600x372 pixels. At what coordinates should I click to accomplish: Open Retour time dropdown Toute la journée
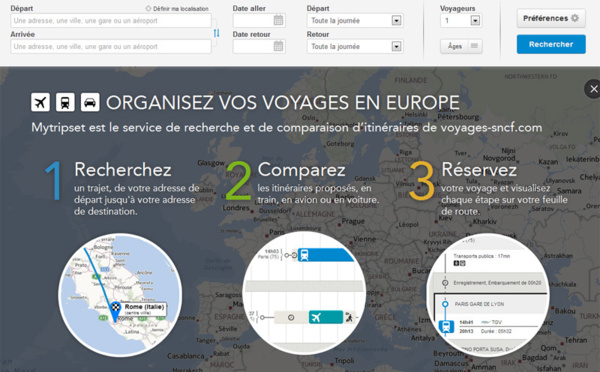[355, 47]
